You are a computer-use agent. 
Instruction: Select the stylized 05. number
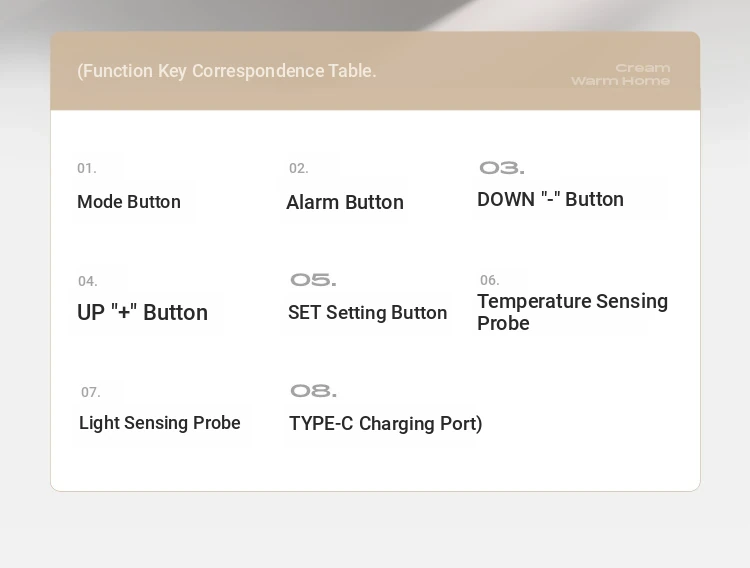click(313, 280)
